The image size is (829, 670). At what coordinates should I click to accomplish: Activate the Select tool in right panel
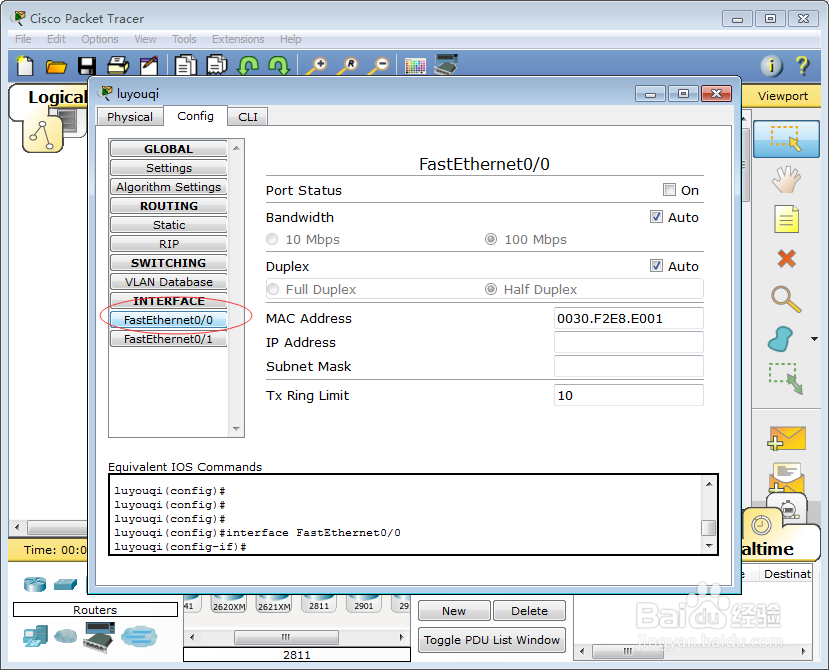coord(786,139)
